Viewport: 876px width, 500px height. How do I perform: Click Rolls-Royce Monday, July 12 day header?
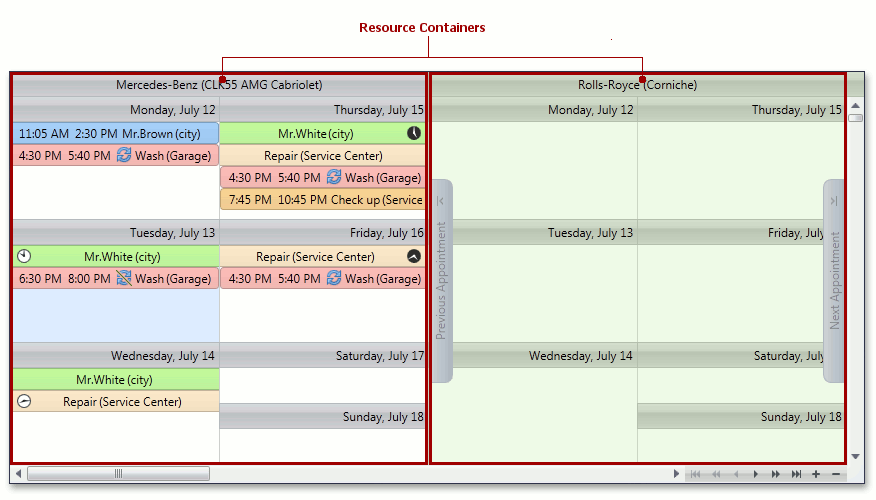535,109
